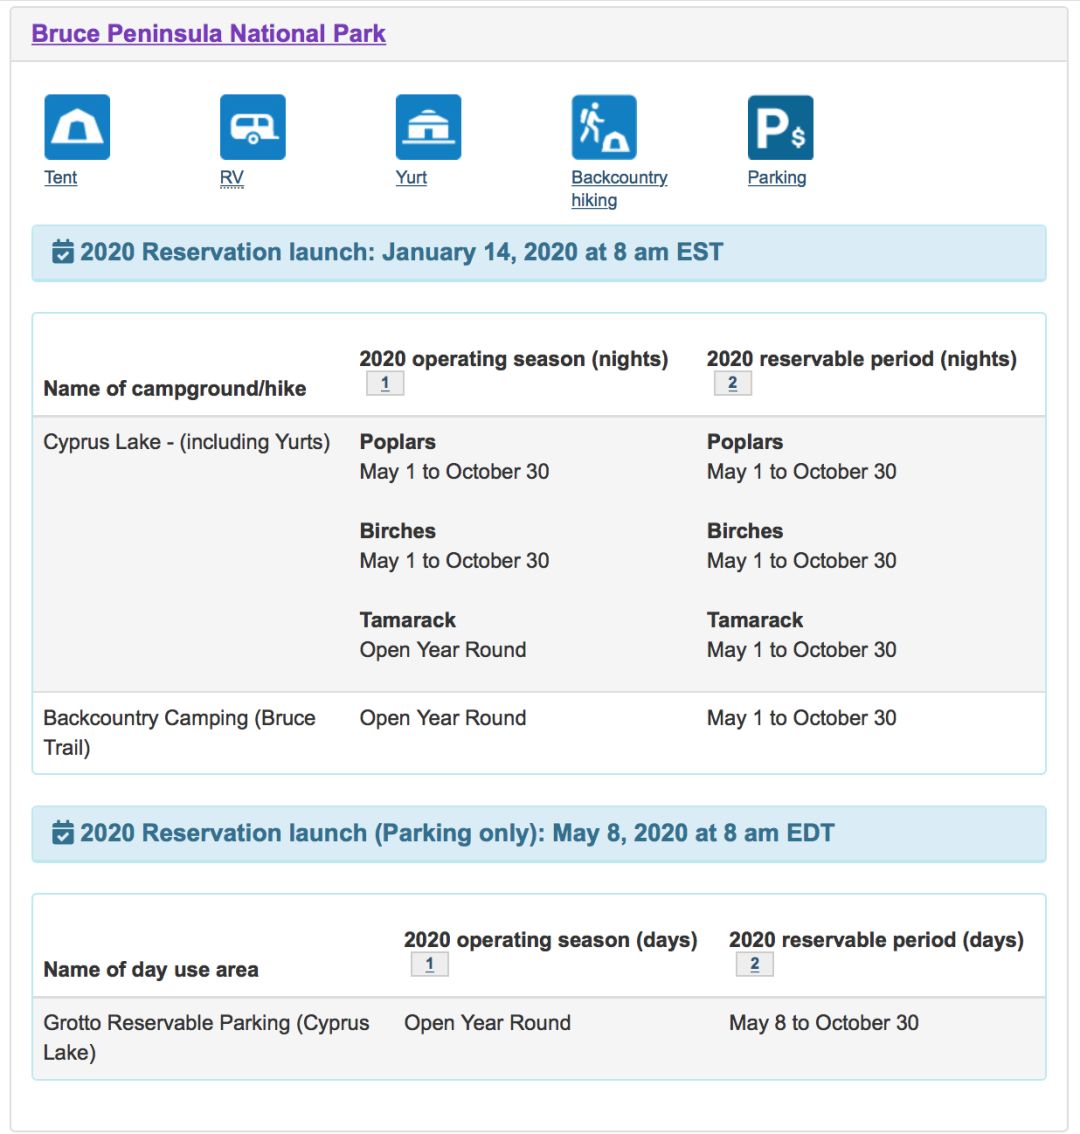The width and height of the screenshot is (1080, 1134).
Task: Follow the Yurt text link
Action: [x=411, y=178]
